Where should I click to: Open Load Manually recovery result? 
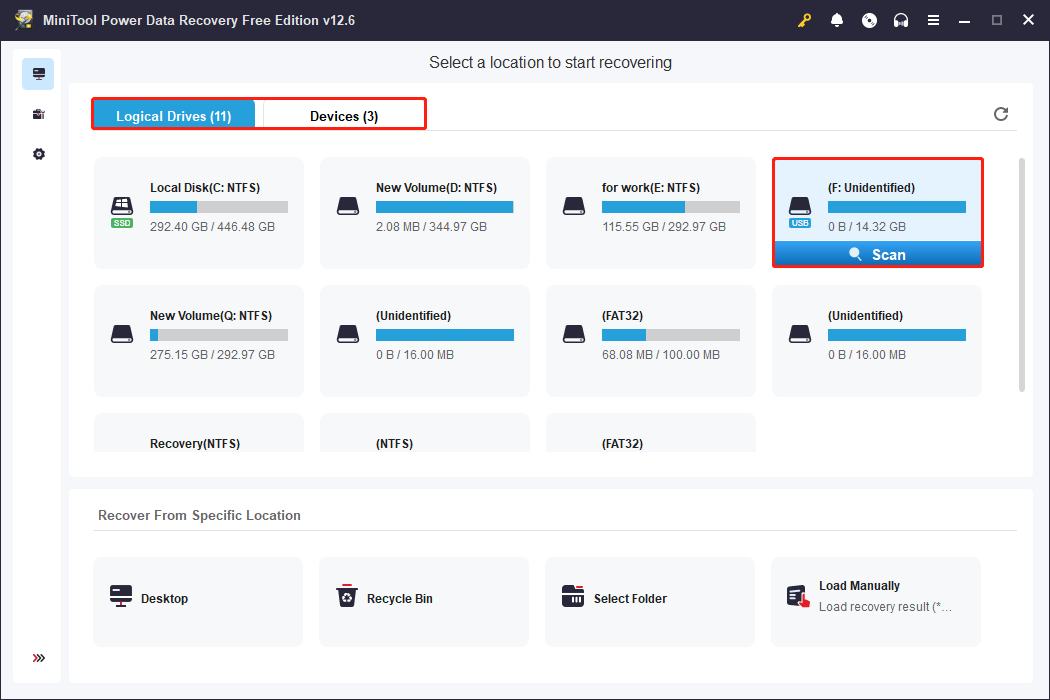[876, 599]
